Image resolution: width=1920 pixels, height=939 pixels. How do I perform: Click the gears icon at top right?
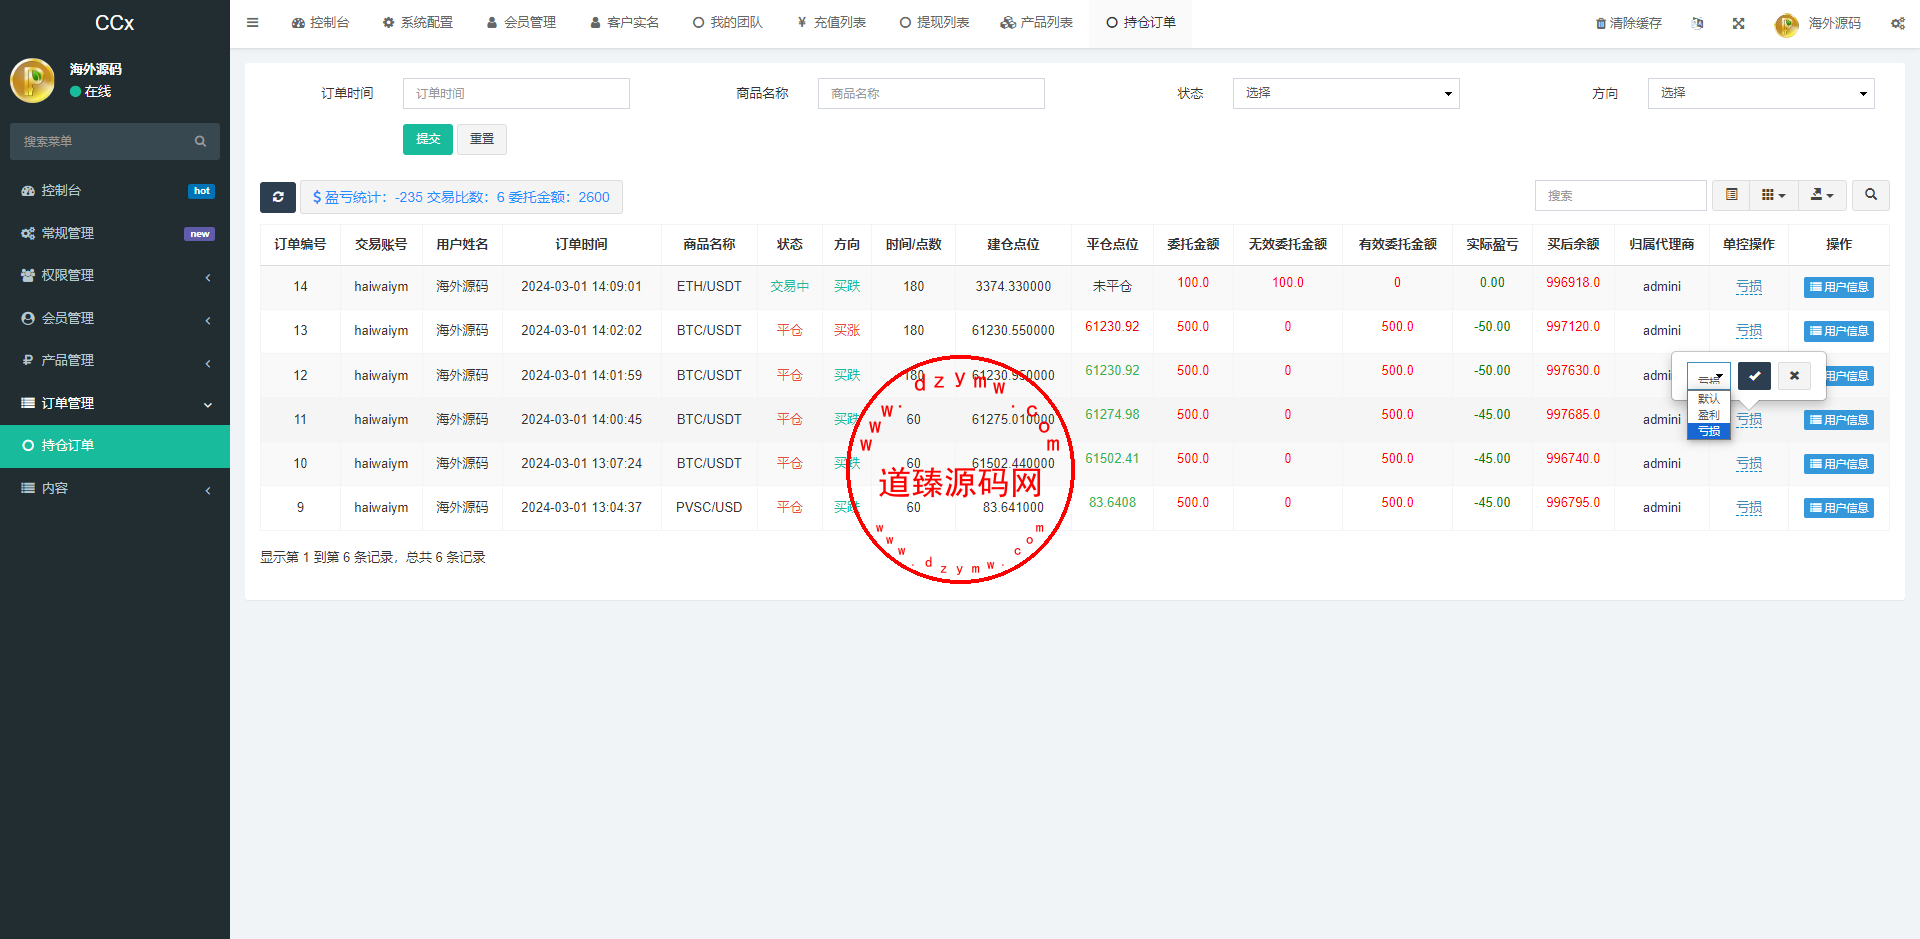(x=1897, y=23)
